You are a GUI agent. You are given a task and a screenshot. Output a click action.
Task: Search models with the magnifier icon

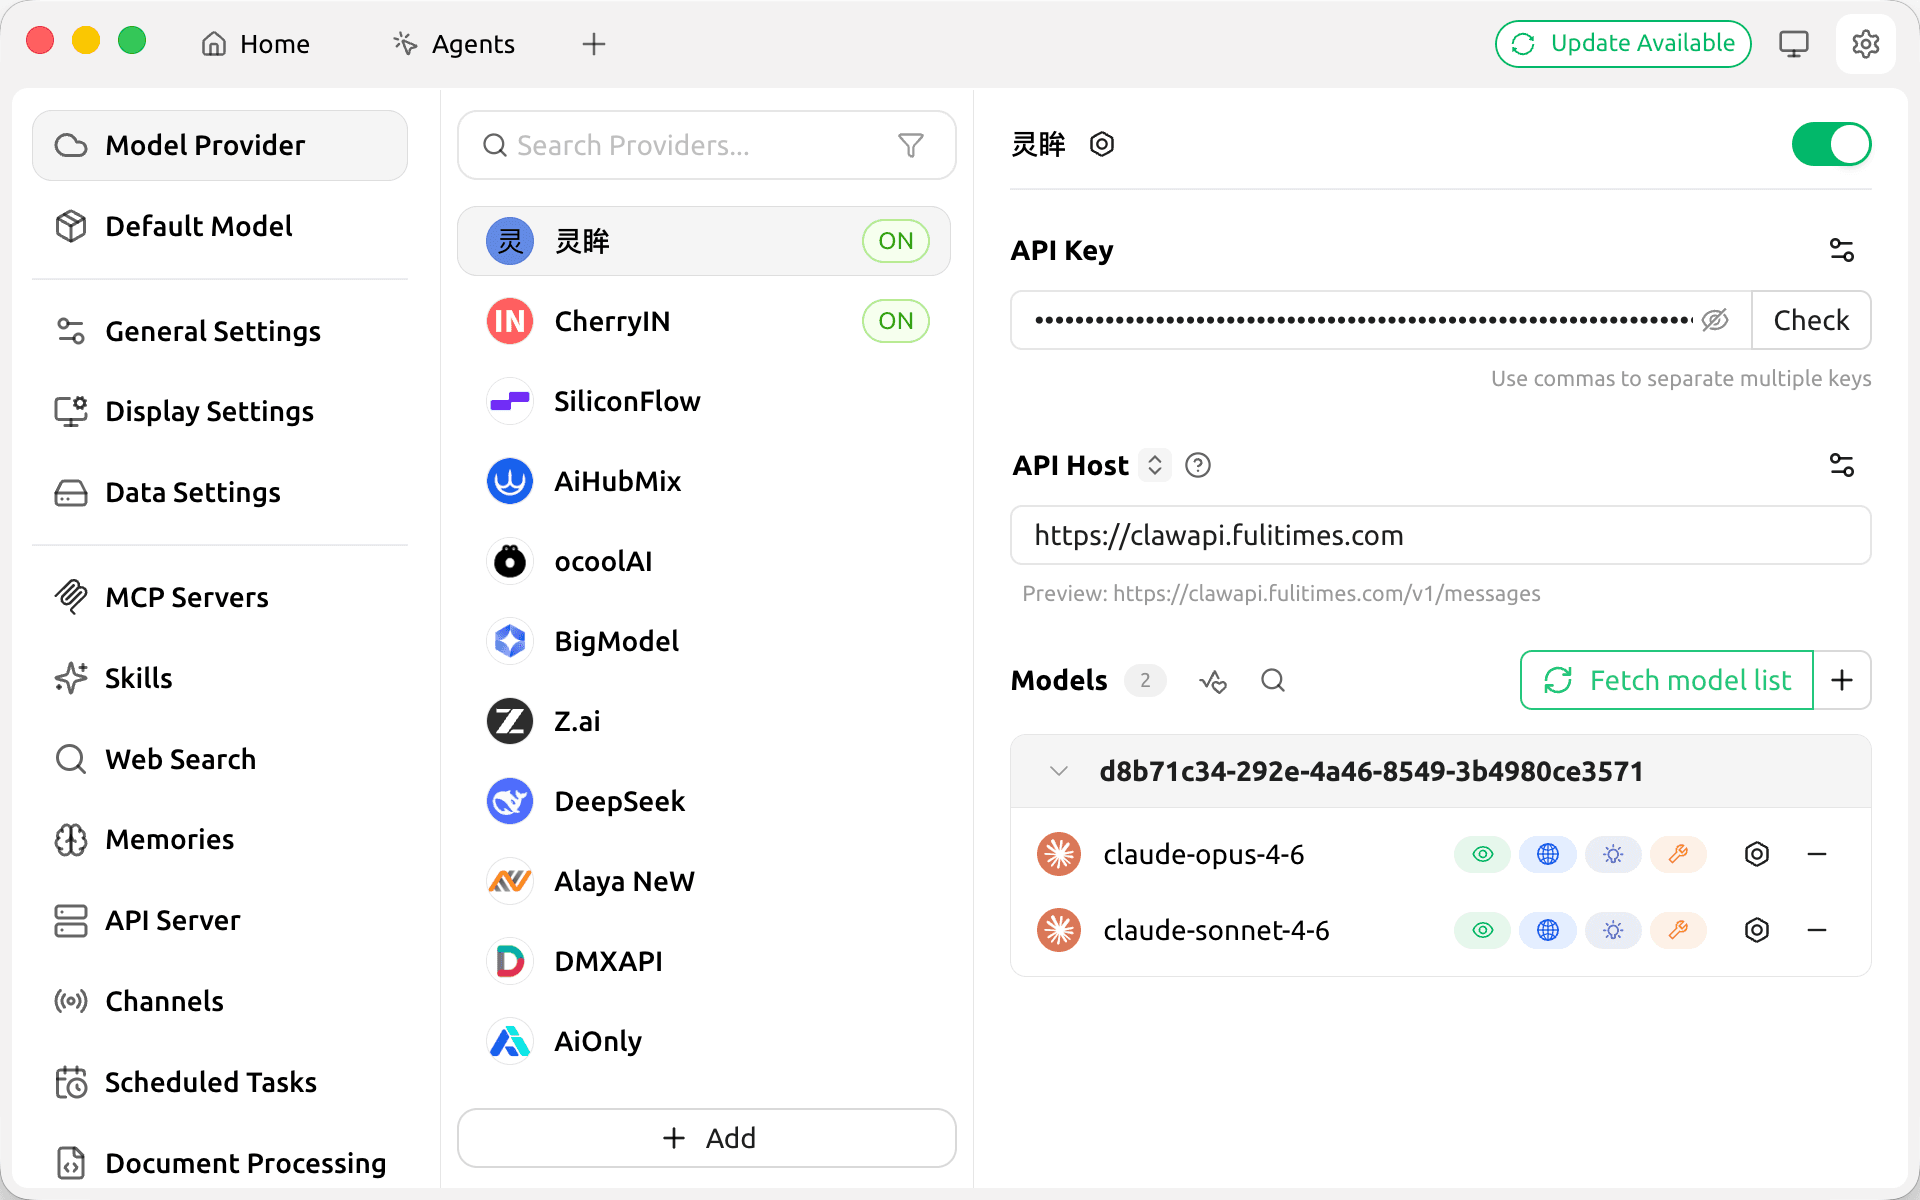pos(1273,681)
